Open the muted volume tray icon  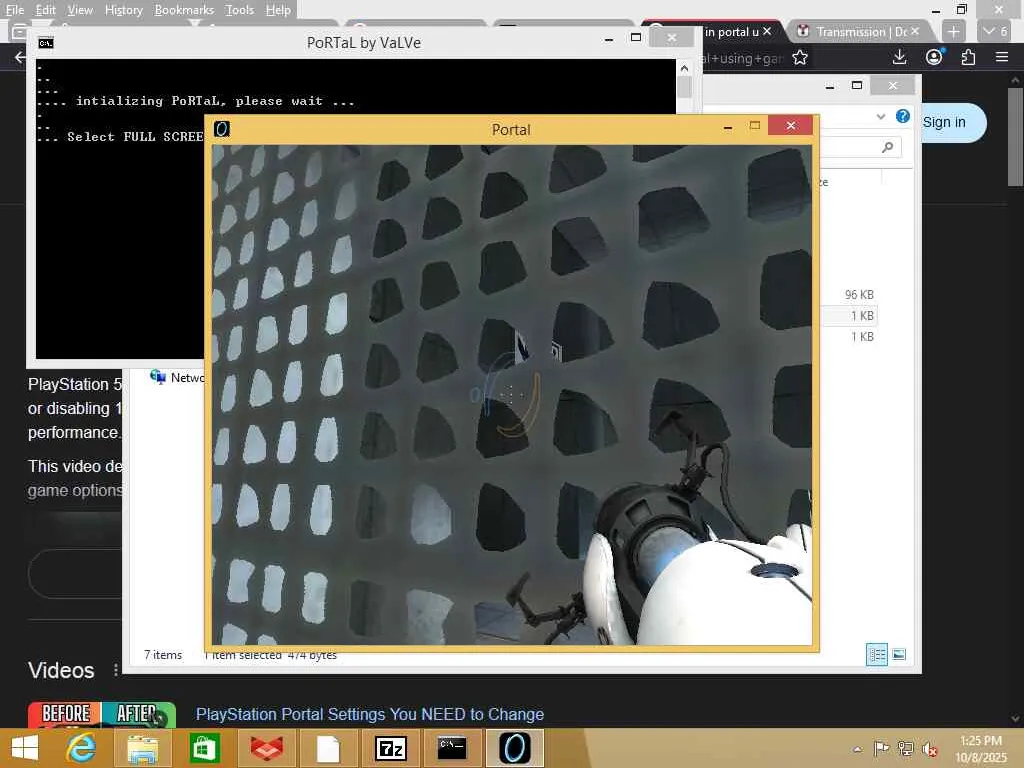[929, 749]
